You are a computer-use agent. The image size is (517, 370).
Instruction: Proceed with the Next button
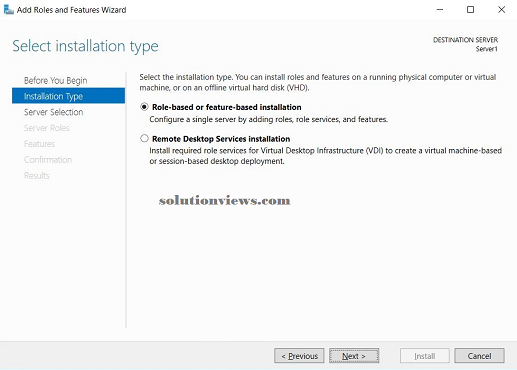pyautogui.click(x=354, y=356)
